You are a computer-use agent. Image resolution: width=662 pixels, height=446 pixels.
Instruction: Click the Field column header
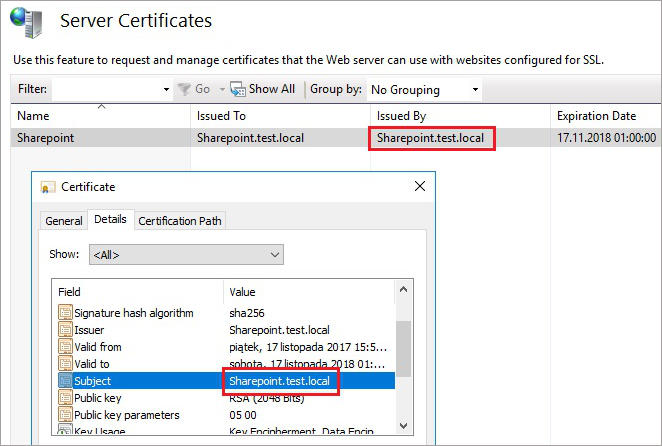coord(138,292)
